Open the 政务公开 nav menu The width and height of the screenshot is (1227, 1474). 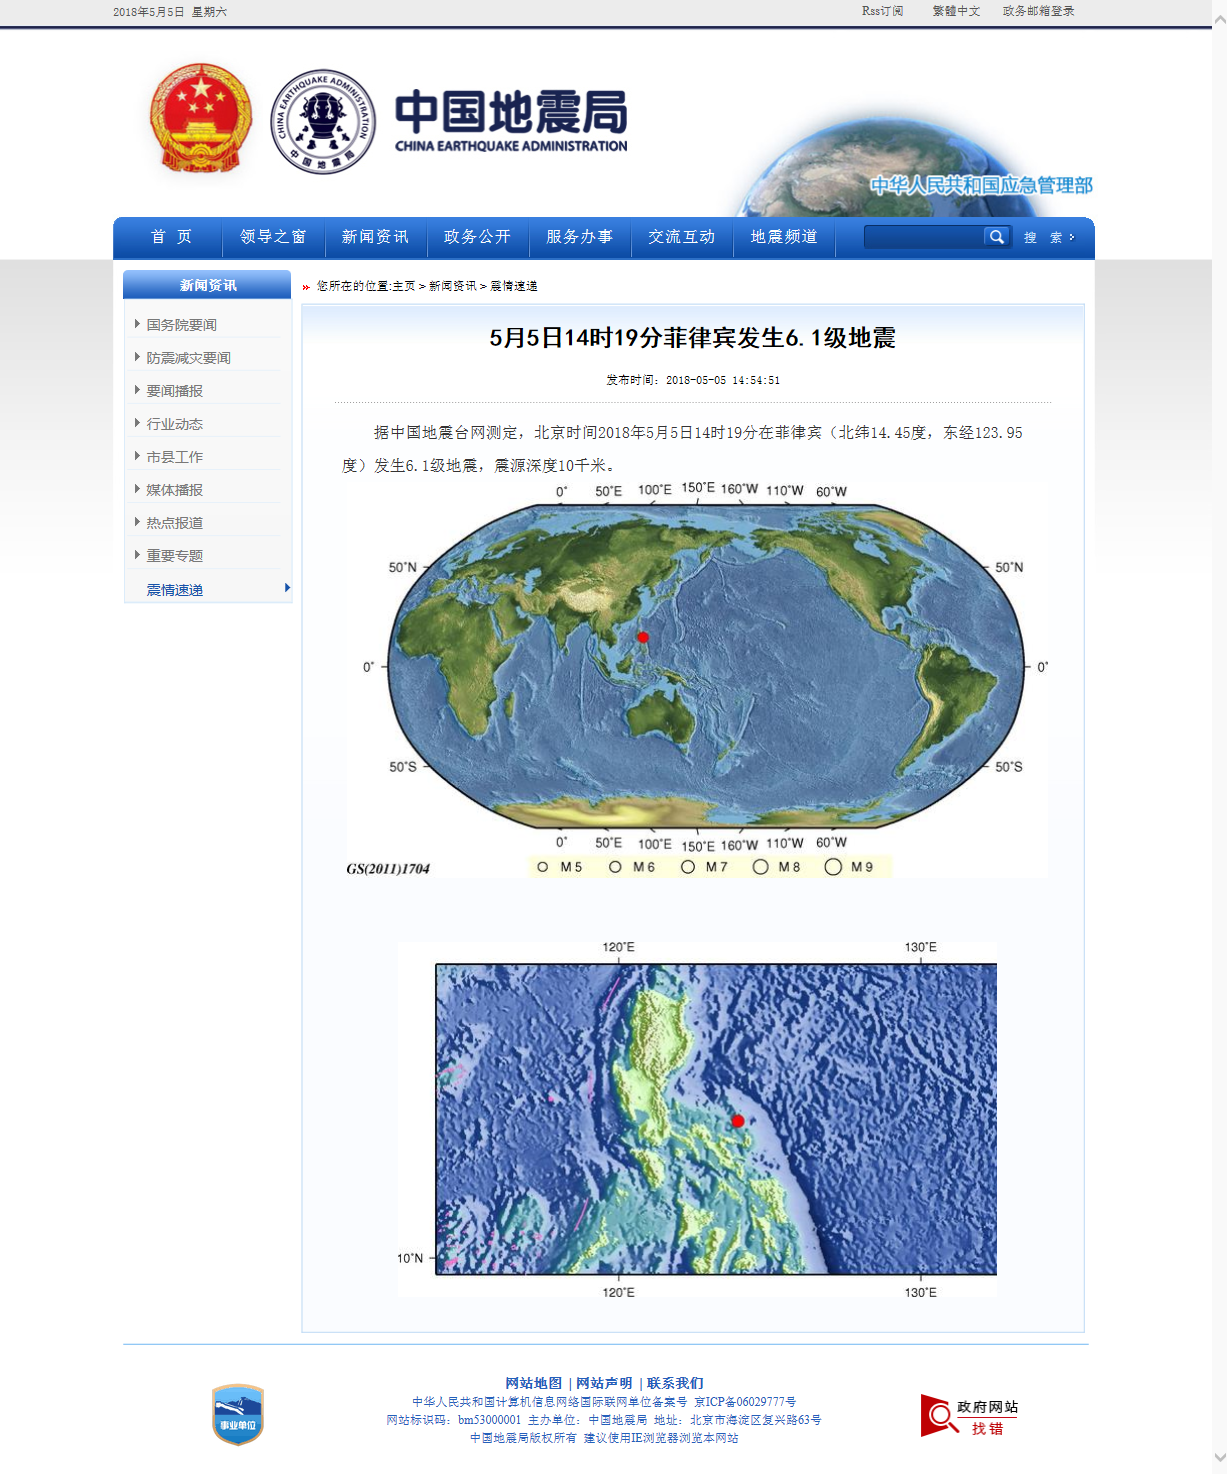[477, 237]
